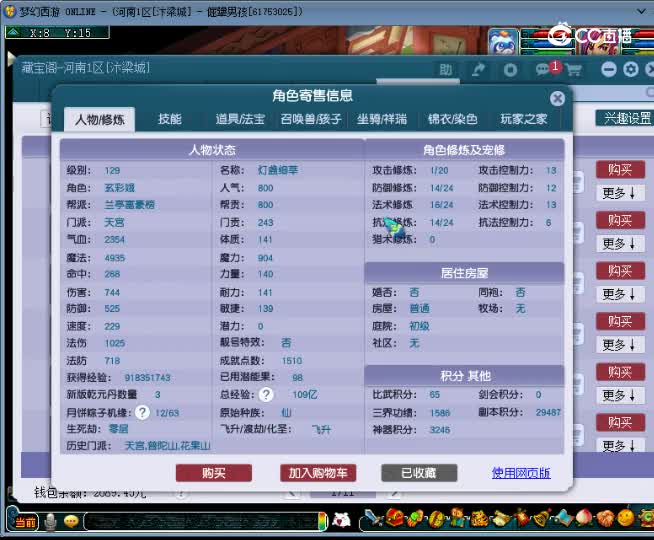Focus the chat input field at the bottom
The image size is (654, 540).
pos(201,521)
